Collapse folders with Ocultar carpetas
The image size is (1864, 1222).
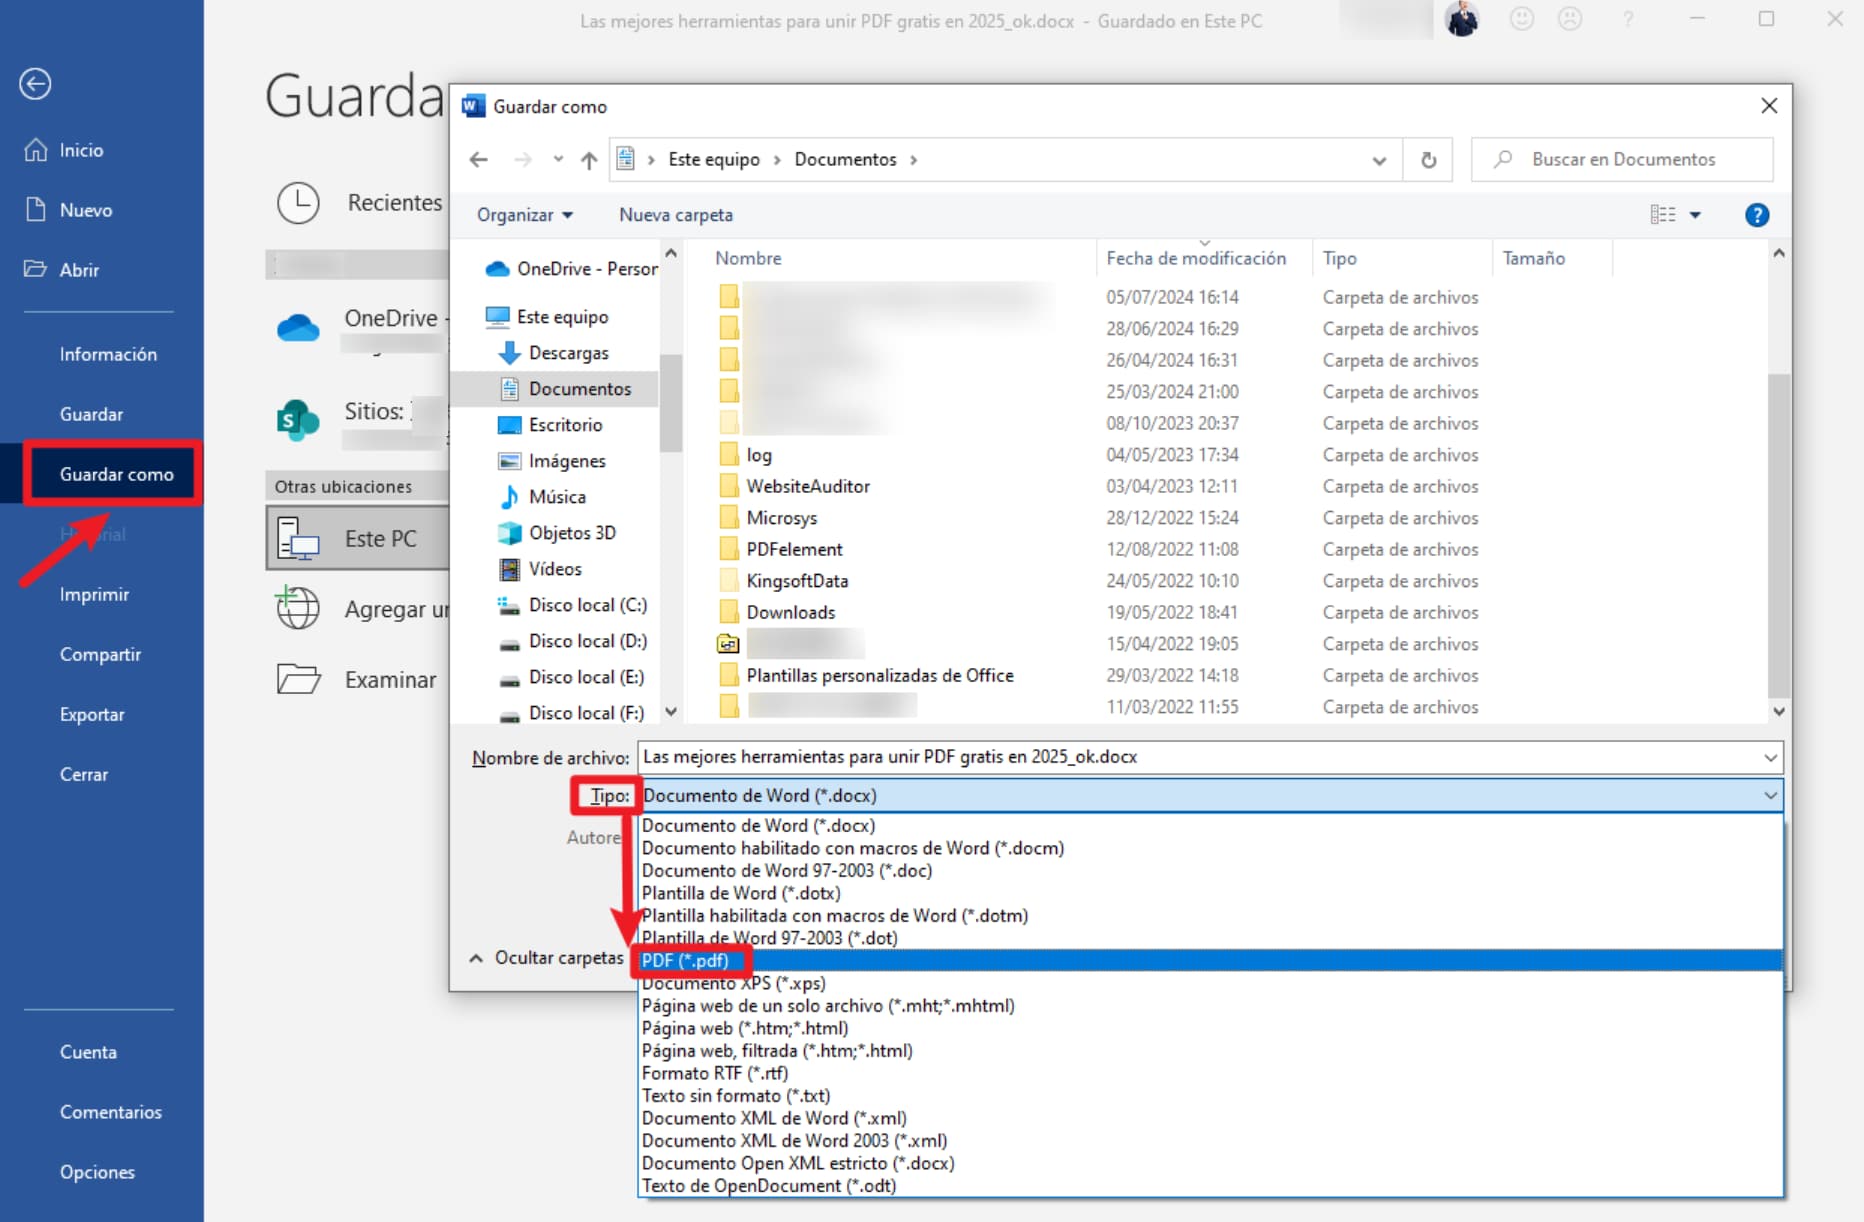(547, 958)
